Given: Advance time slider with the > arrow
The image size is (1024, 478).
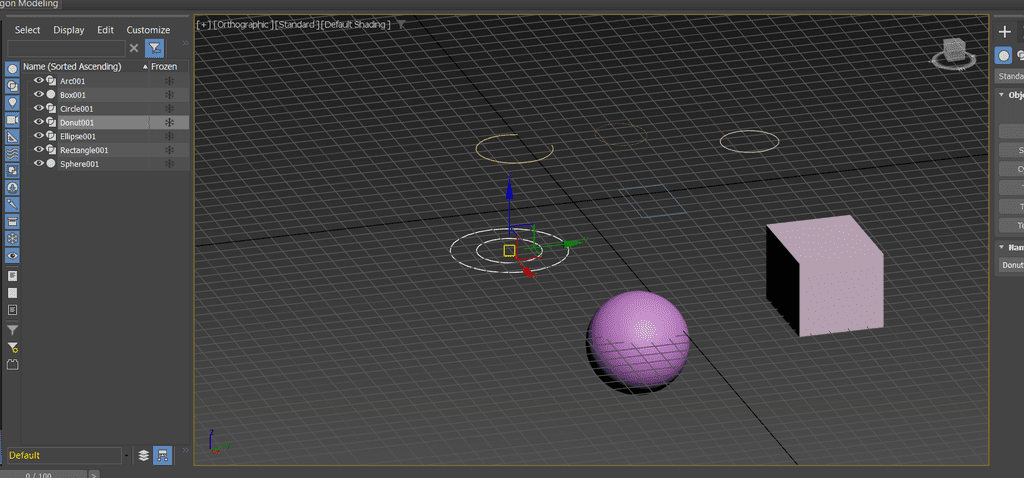Looking at the screenshot, I should coord(94,474).
